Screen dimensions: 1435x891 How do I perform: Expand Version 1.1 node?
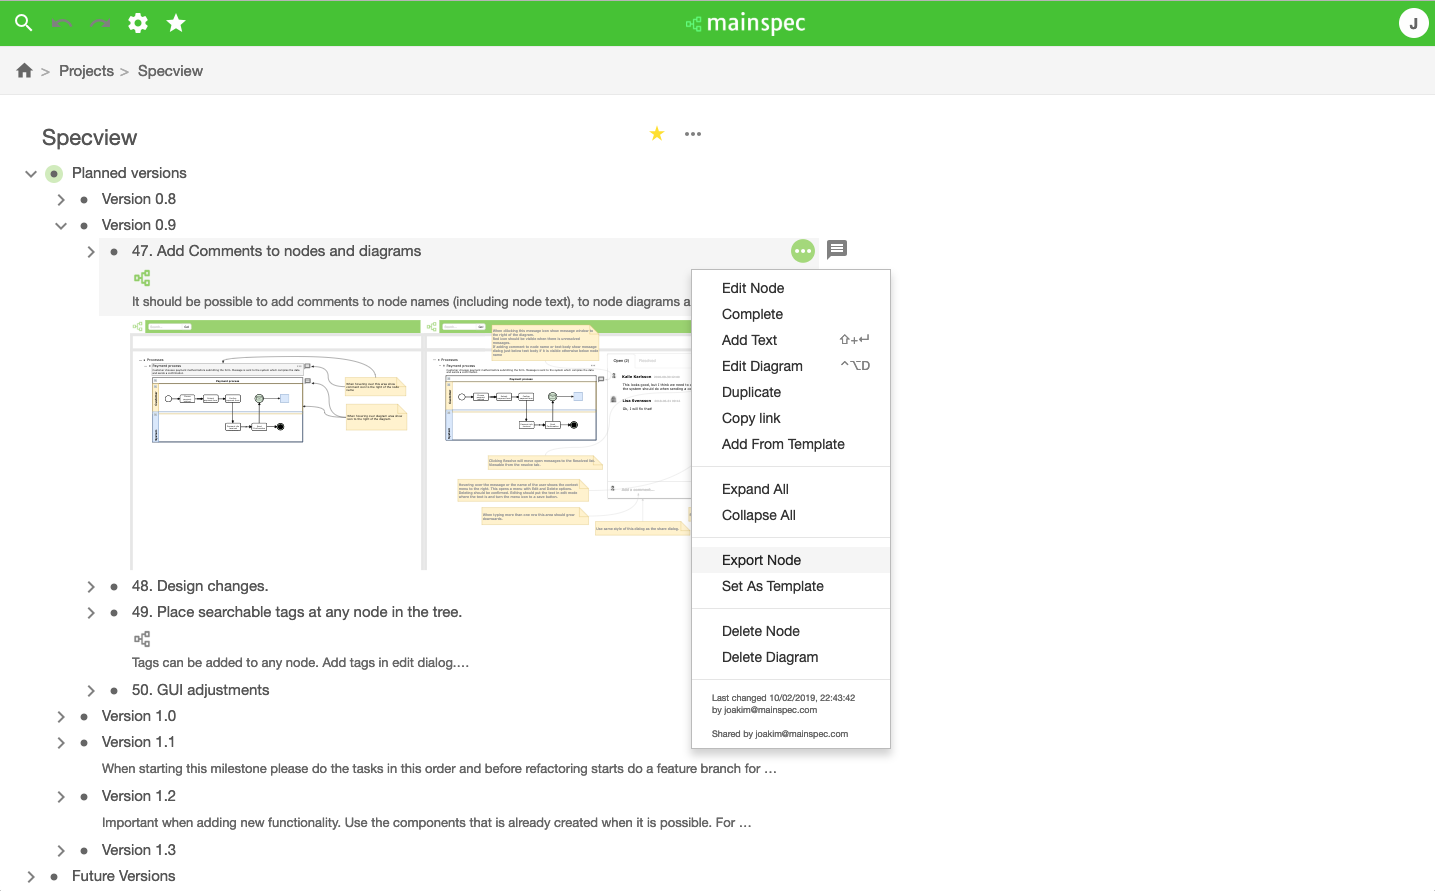click(61, 743)
